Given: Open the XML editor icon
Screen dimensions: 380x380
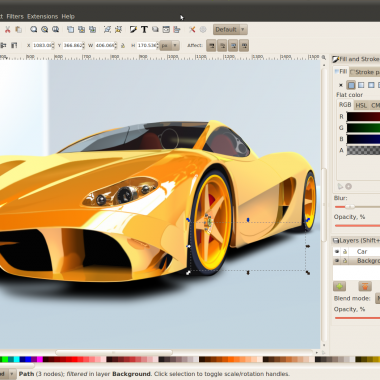Looking at the screenshot, I should (x=166, y=30).
